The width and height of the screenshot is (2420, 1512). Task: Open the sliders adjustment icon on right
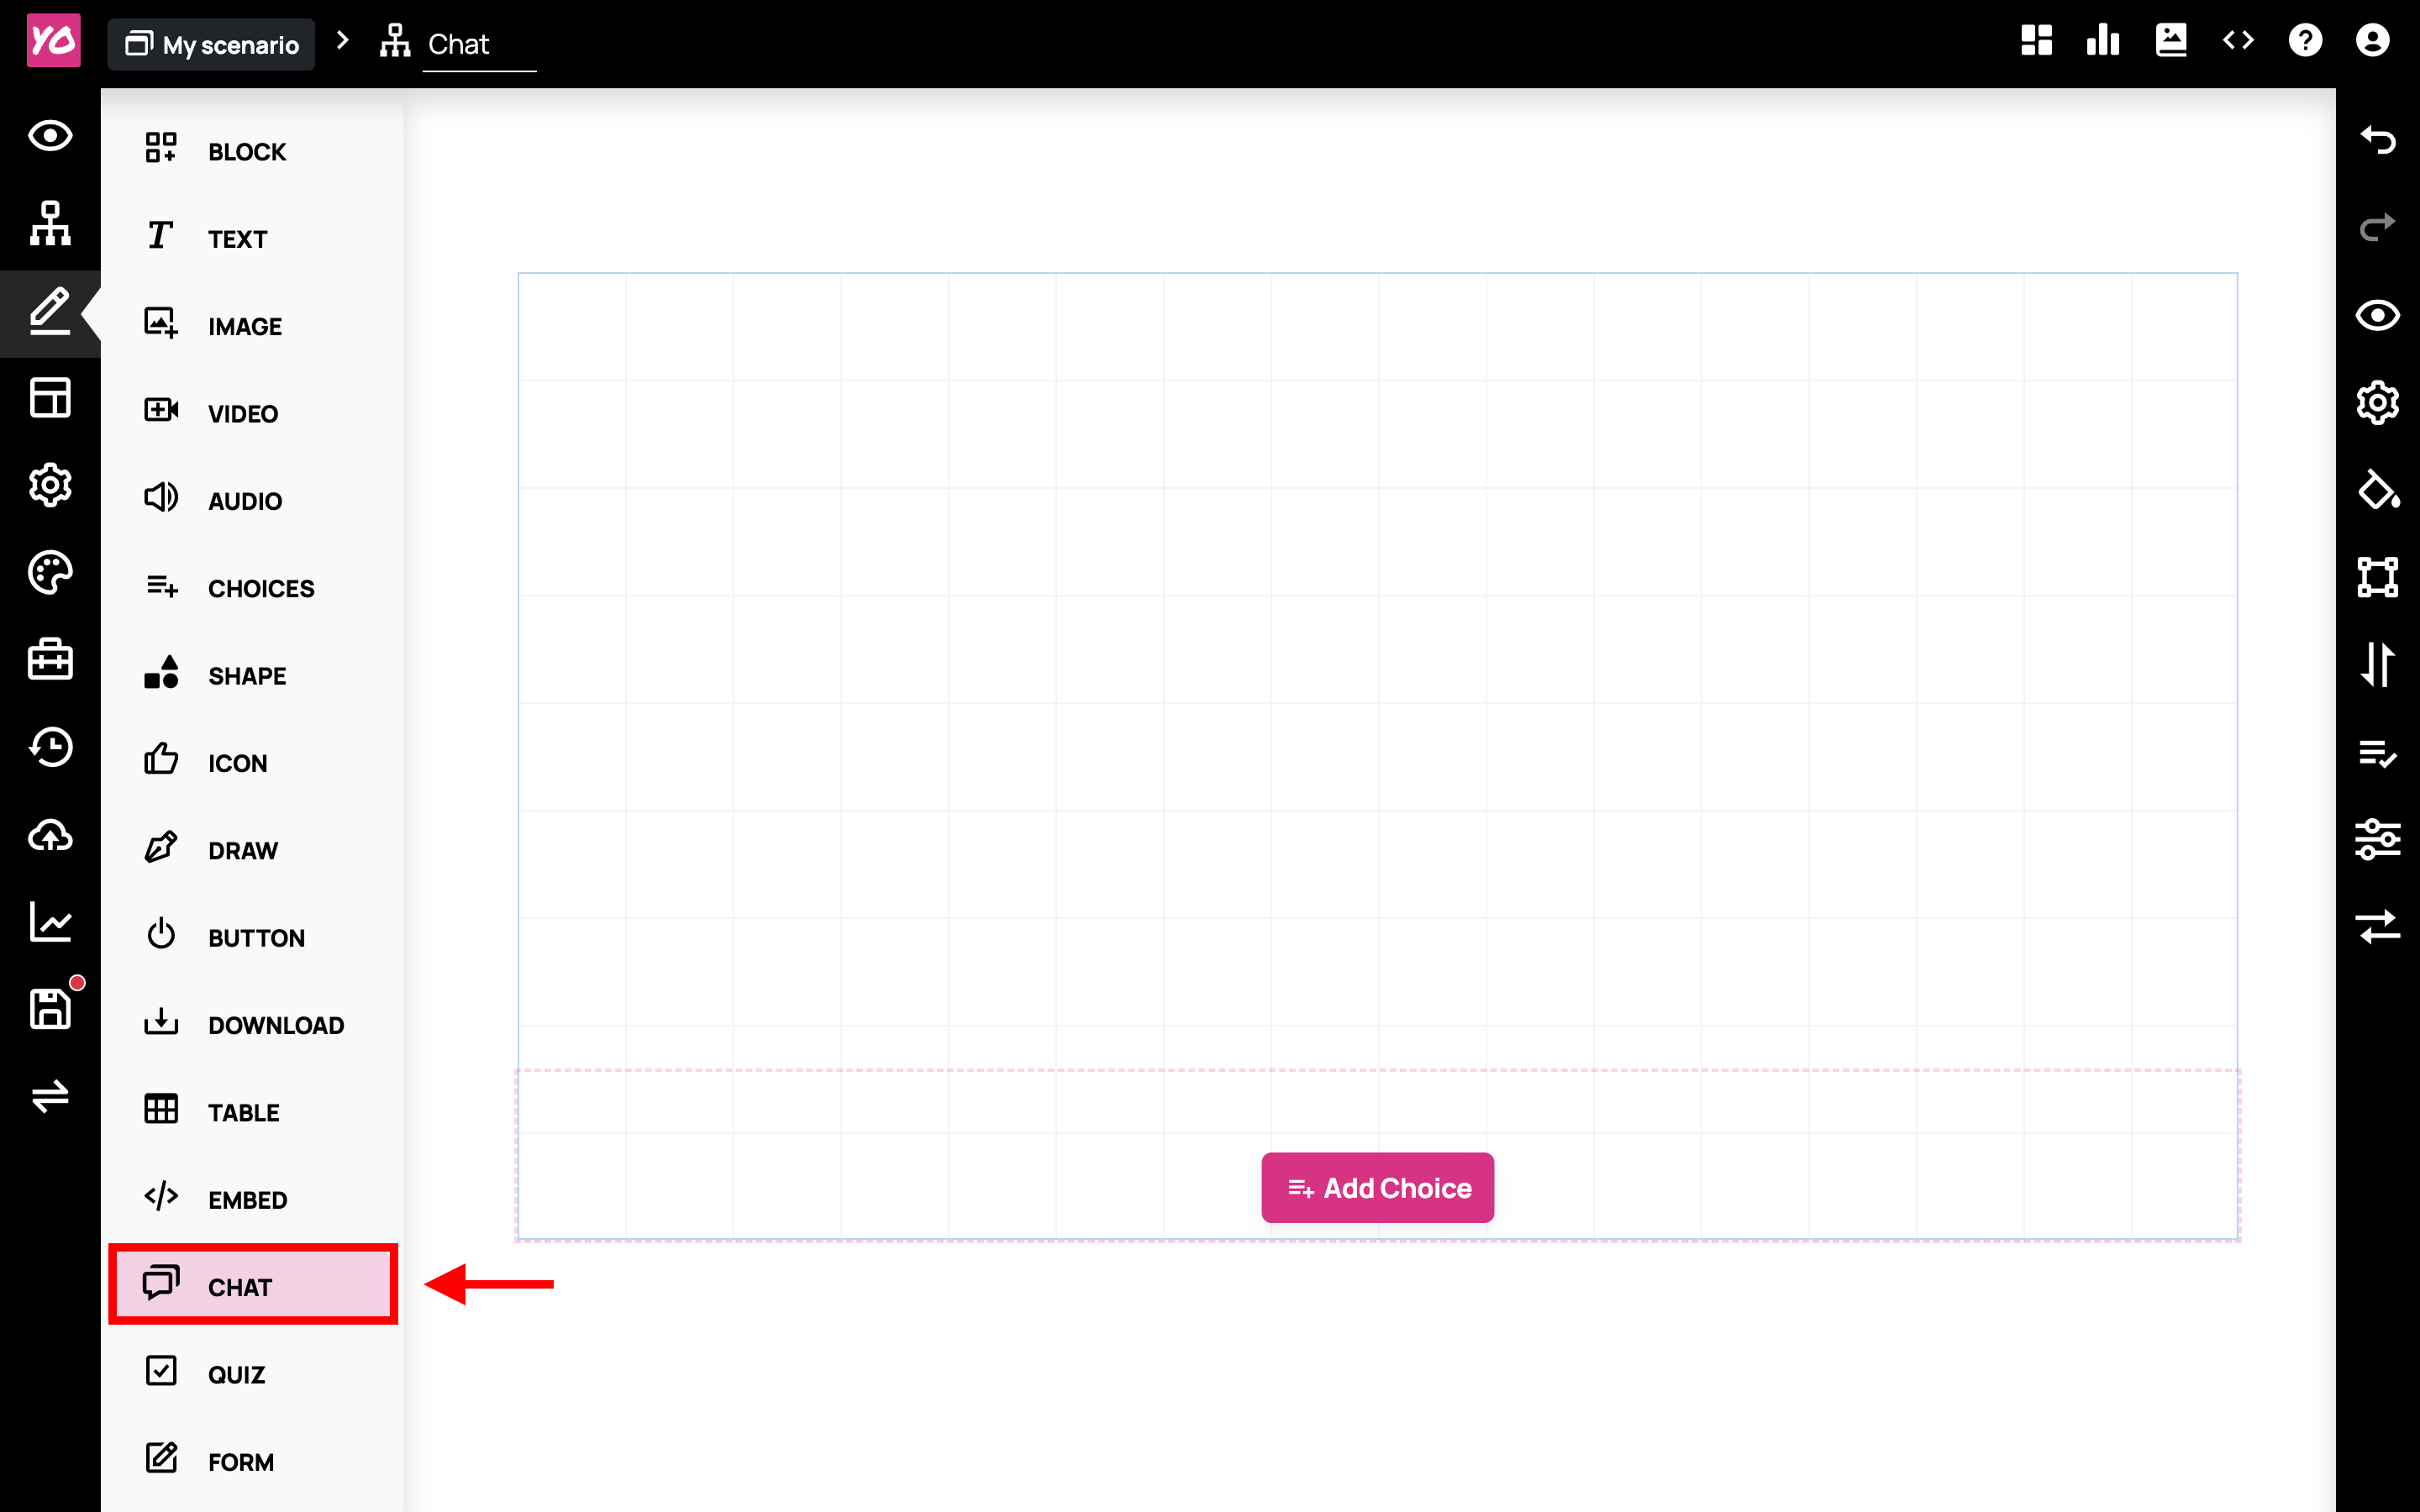coord(2377,839)
